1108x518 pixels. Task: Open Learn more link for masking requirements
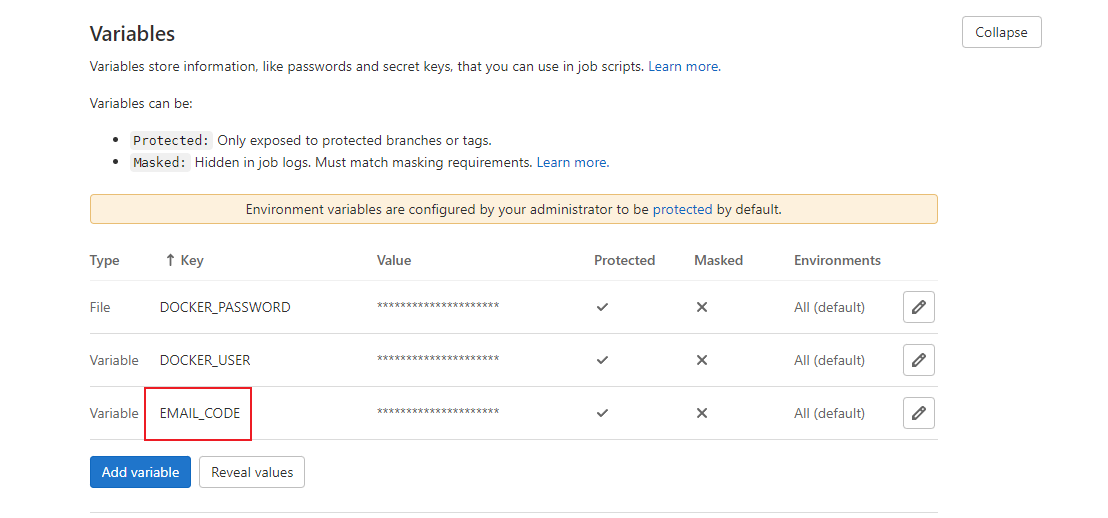pyautogui.click(x=571, y=162)
